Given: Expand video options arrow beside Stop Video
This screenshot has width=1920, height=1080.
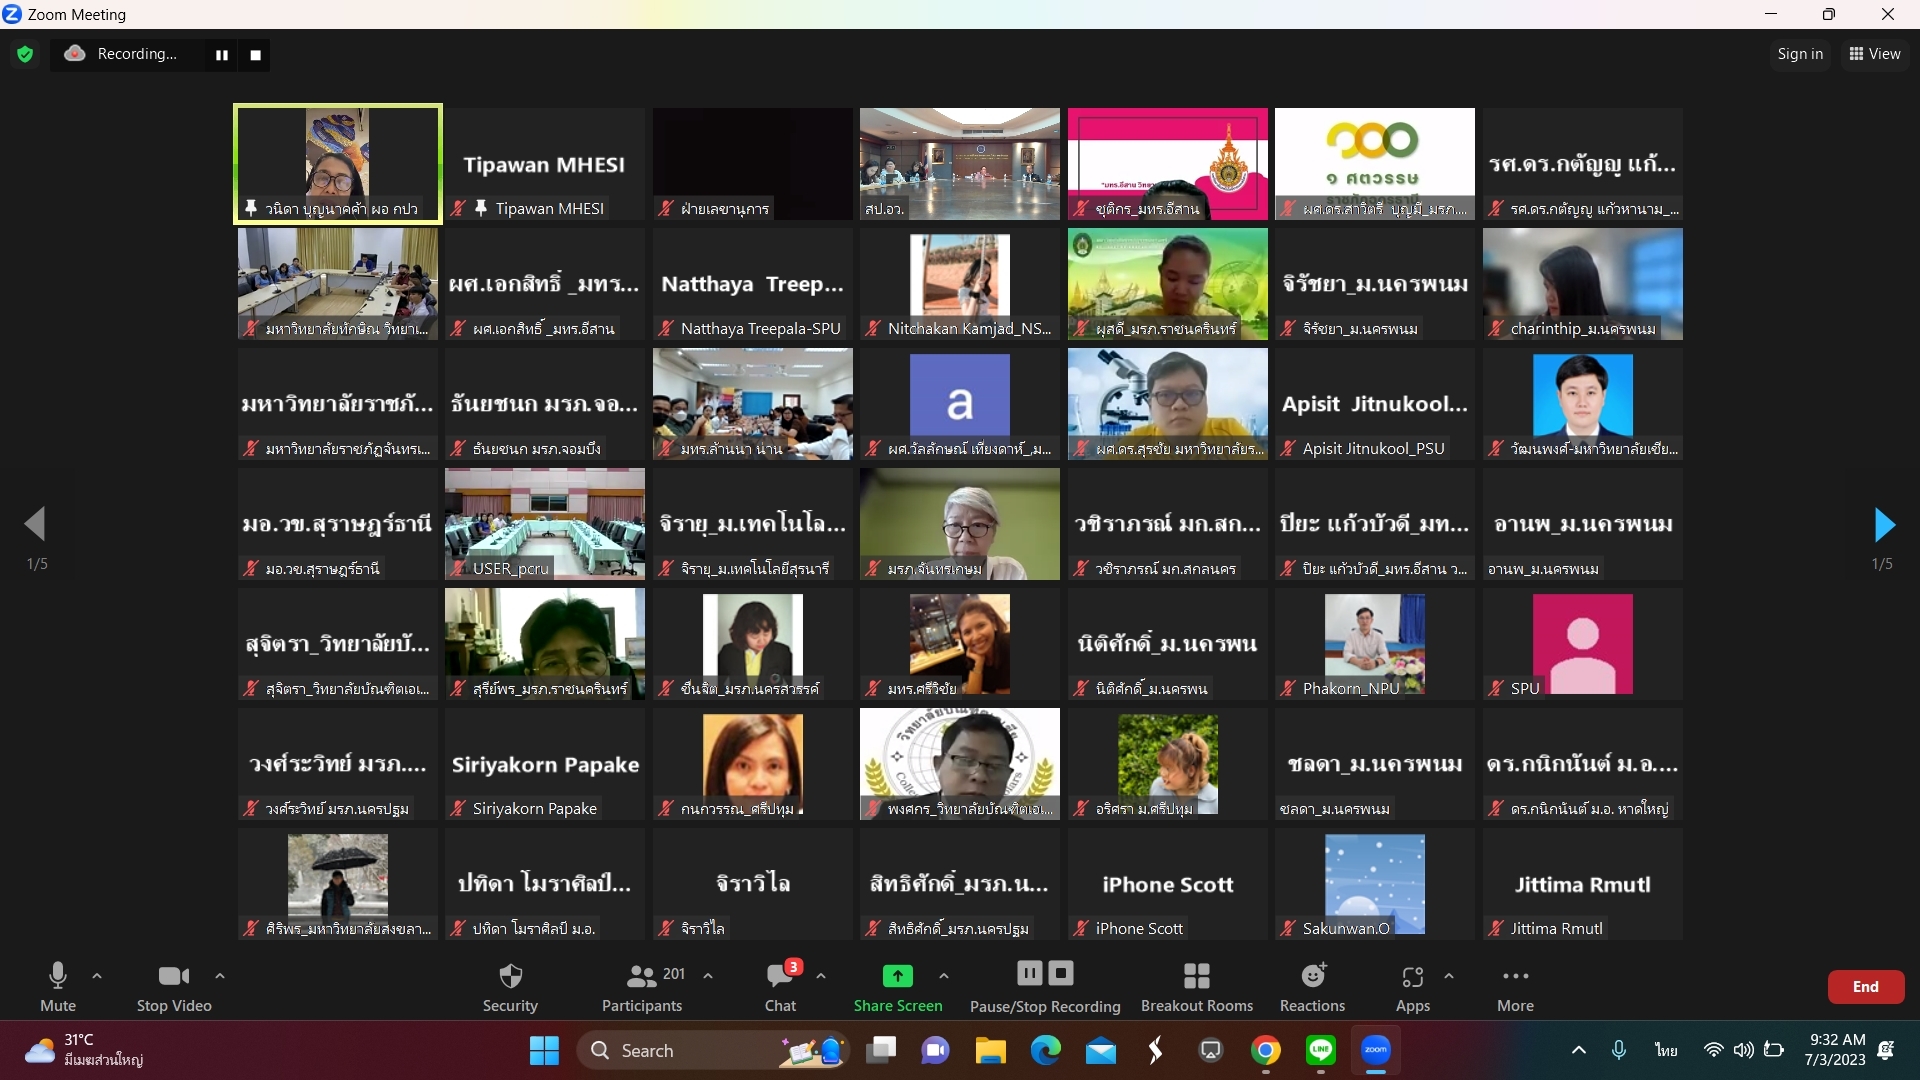Looking at the screenshot, I should point(220,976).
